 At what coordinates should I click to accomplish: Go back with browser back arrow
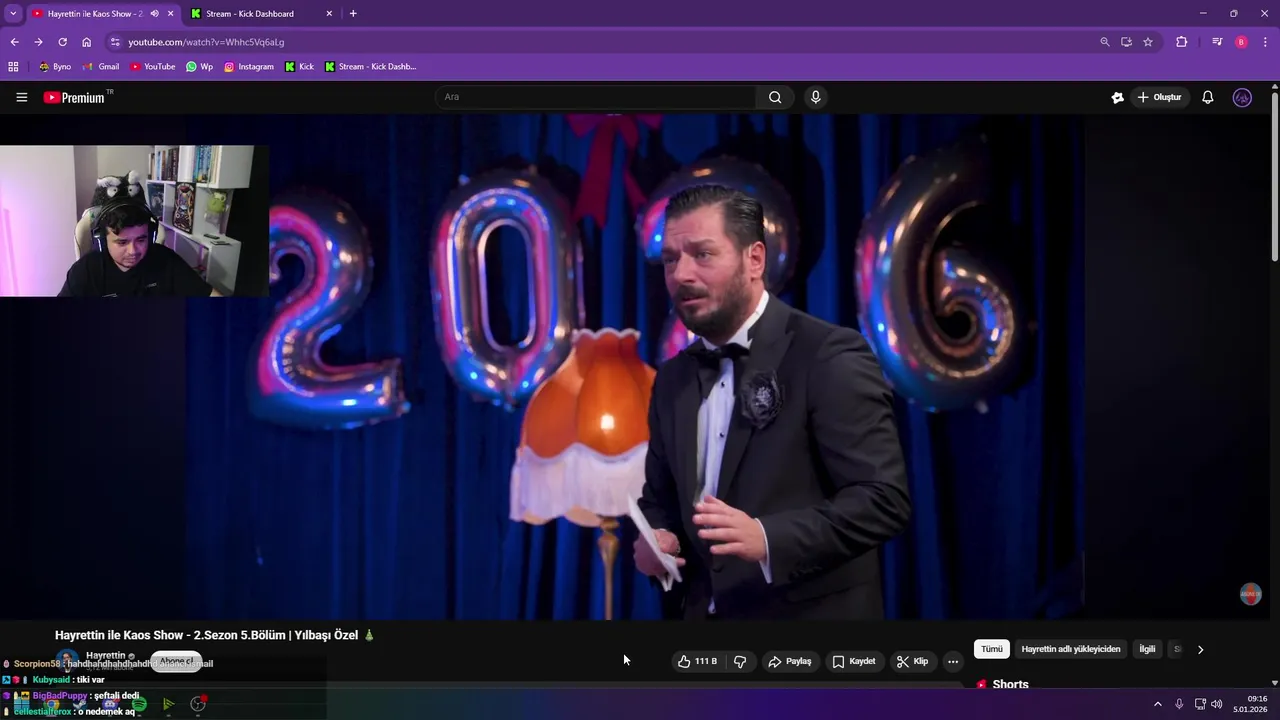(14, 42)
